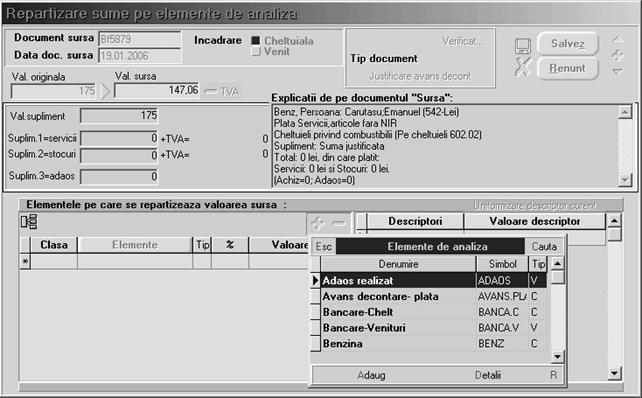Click the Val. originala field

tap(54, 91)
